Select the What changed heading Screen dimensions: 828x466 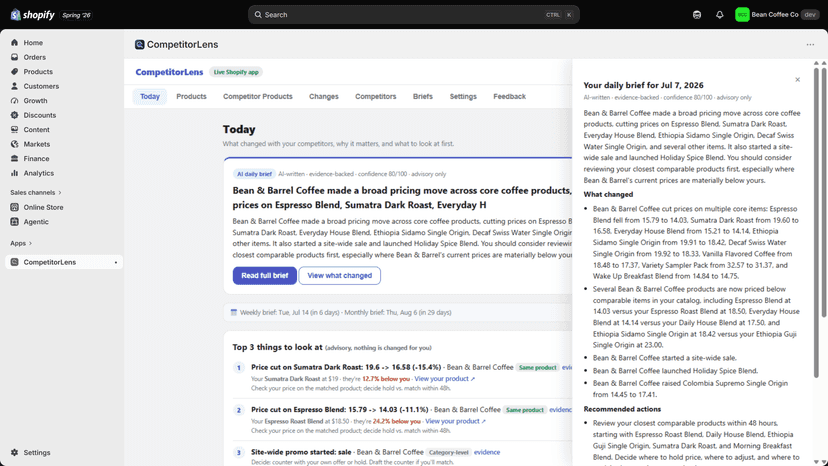pyautogui.click(x=608, y=194)
